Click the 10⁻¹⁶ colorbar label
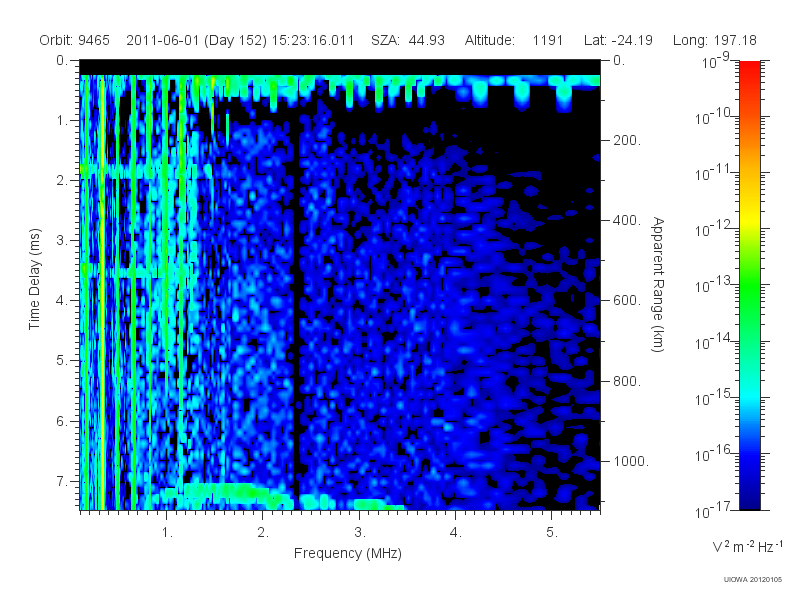 pos(714,455)
